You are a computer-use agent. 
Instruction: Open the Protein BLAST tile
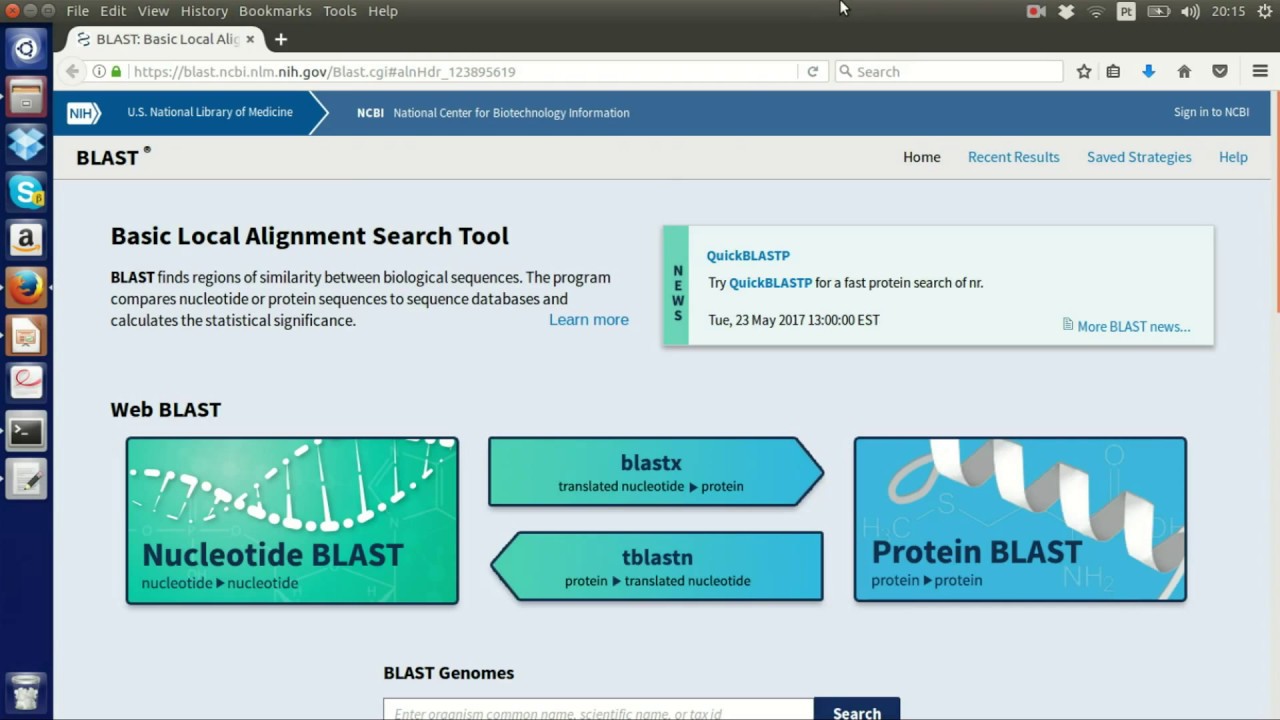tap(1020, 519)
